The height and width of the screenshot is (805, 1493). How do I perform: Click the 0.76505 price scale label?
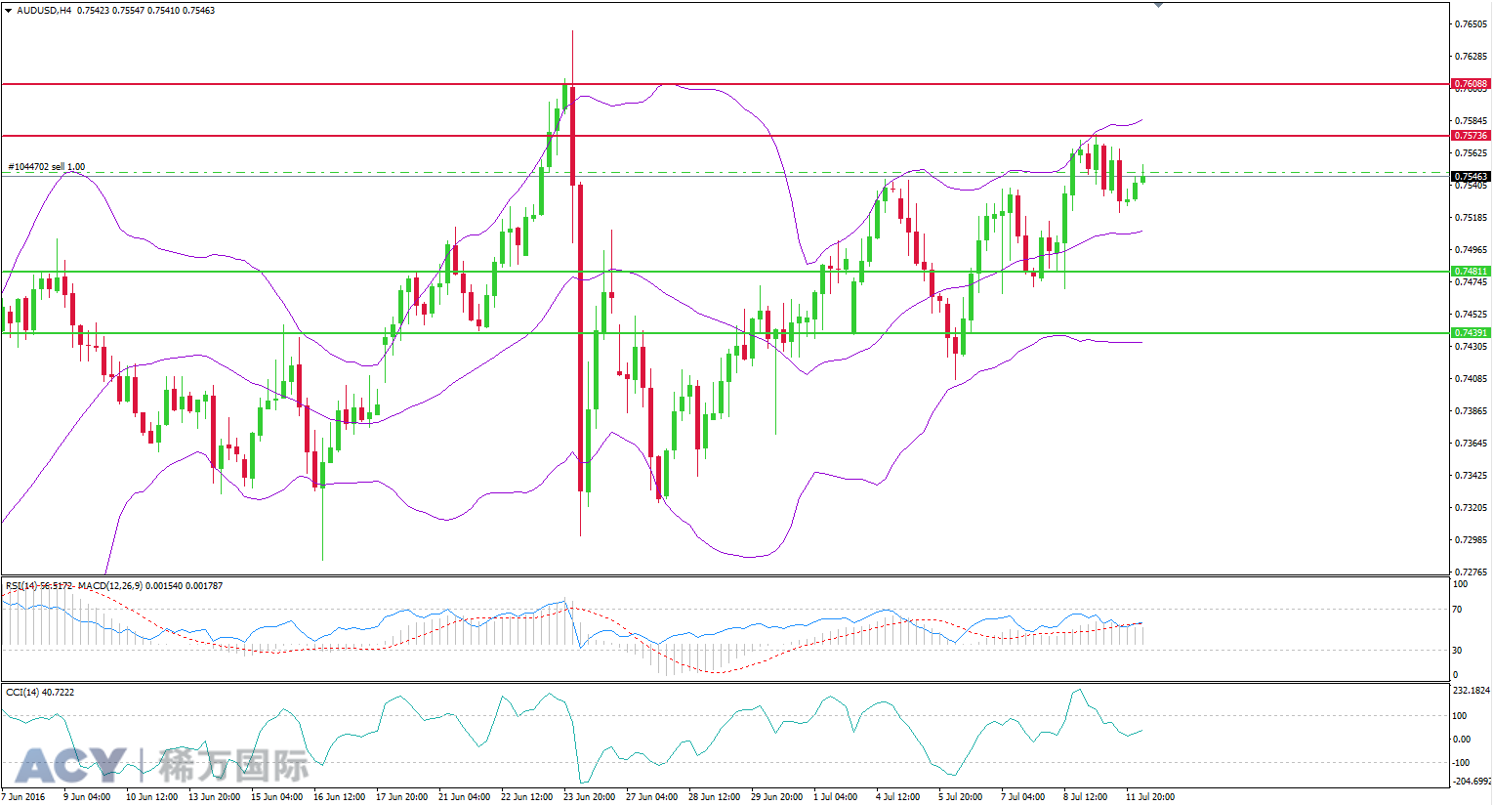(x=1472, y=24)
